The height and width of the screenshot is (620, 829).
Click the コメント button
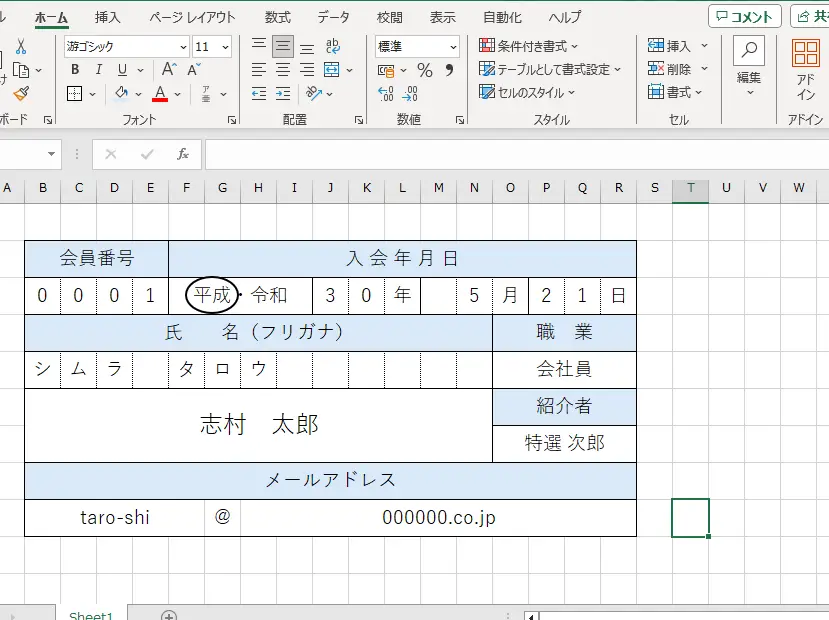pyautogui.click(x=745, y=17)
